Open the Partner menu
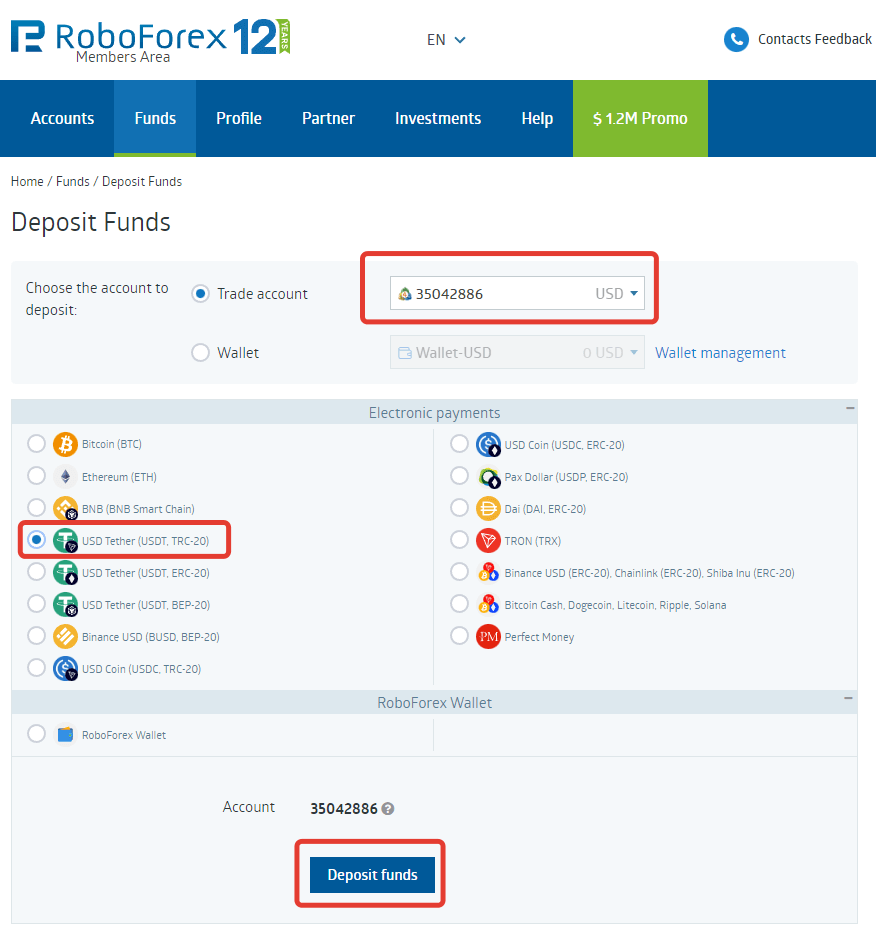The width and height of the screenshot is (876, 931). point(328,118)
